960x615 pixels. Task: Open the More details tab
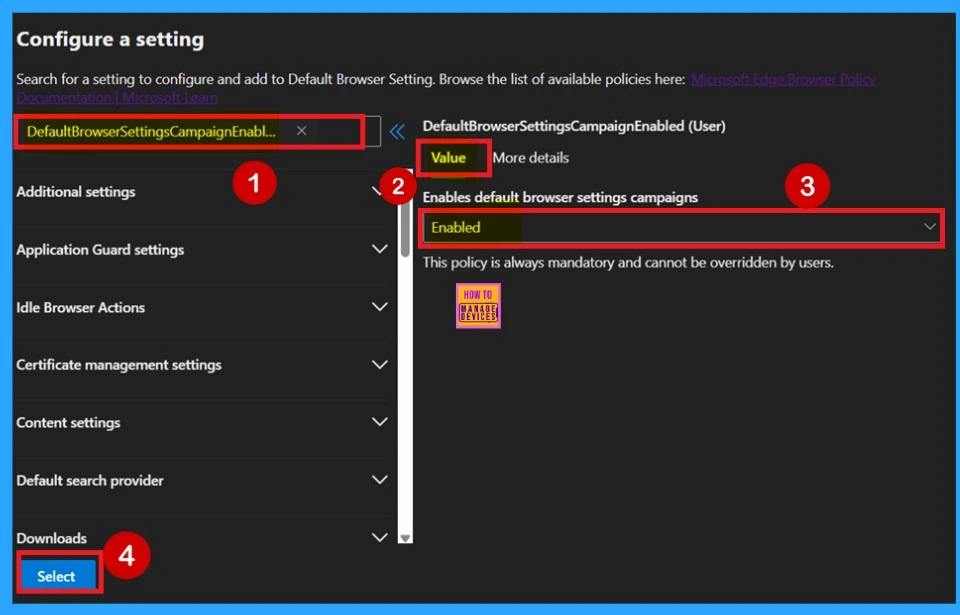coord(531,158)
